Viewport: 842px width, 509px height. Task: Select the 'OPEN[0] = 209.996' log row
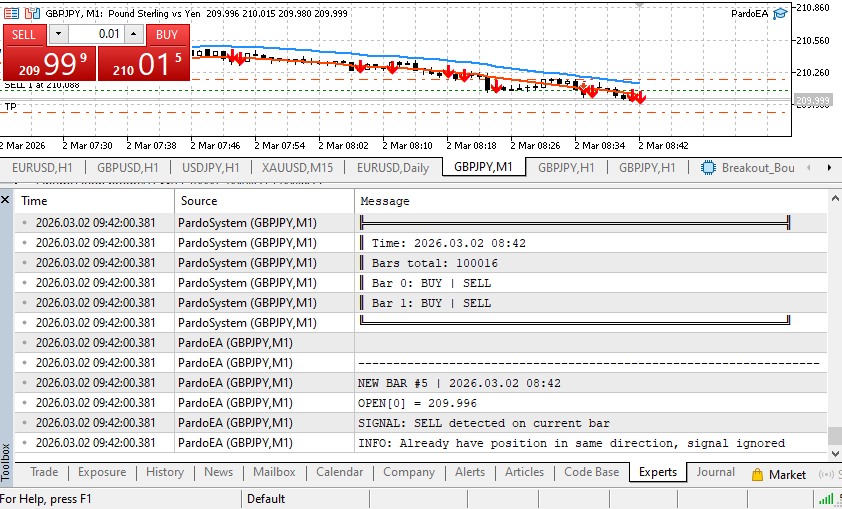point(421,402)
